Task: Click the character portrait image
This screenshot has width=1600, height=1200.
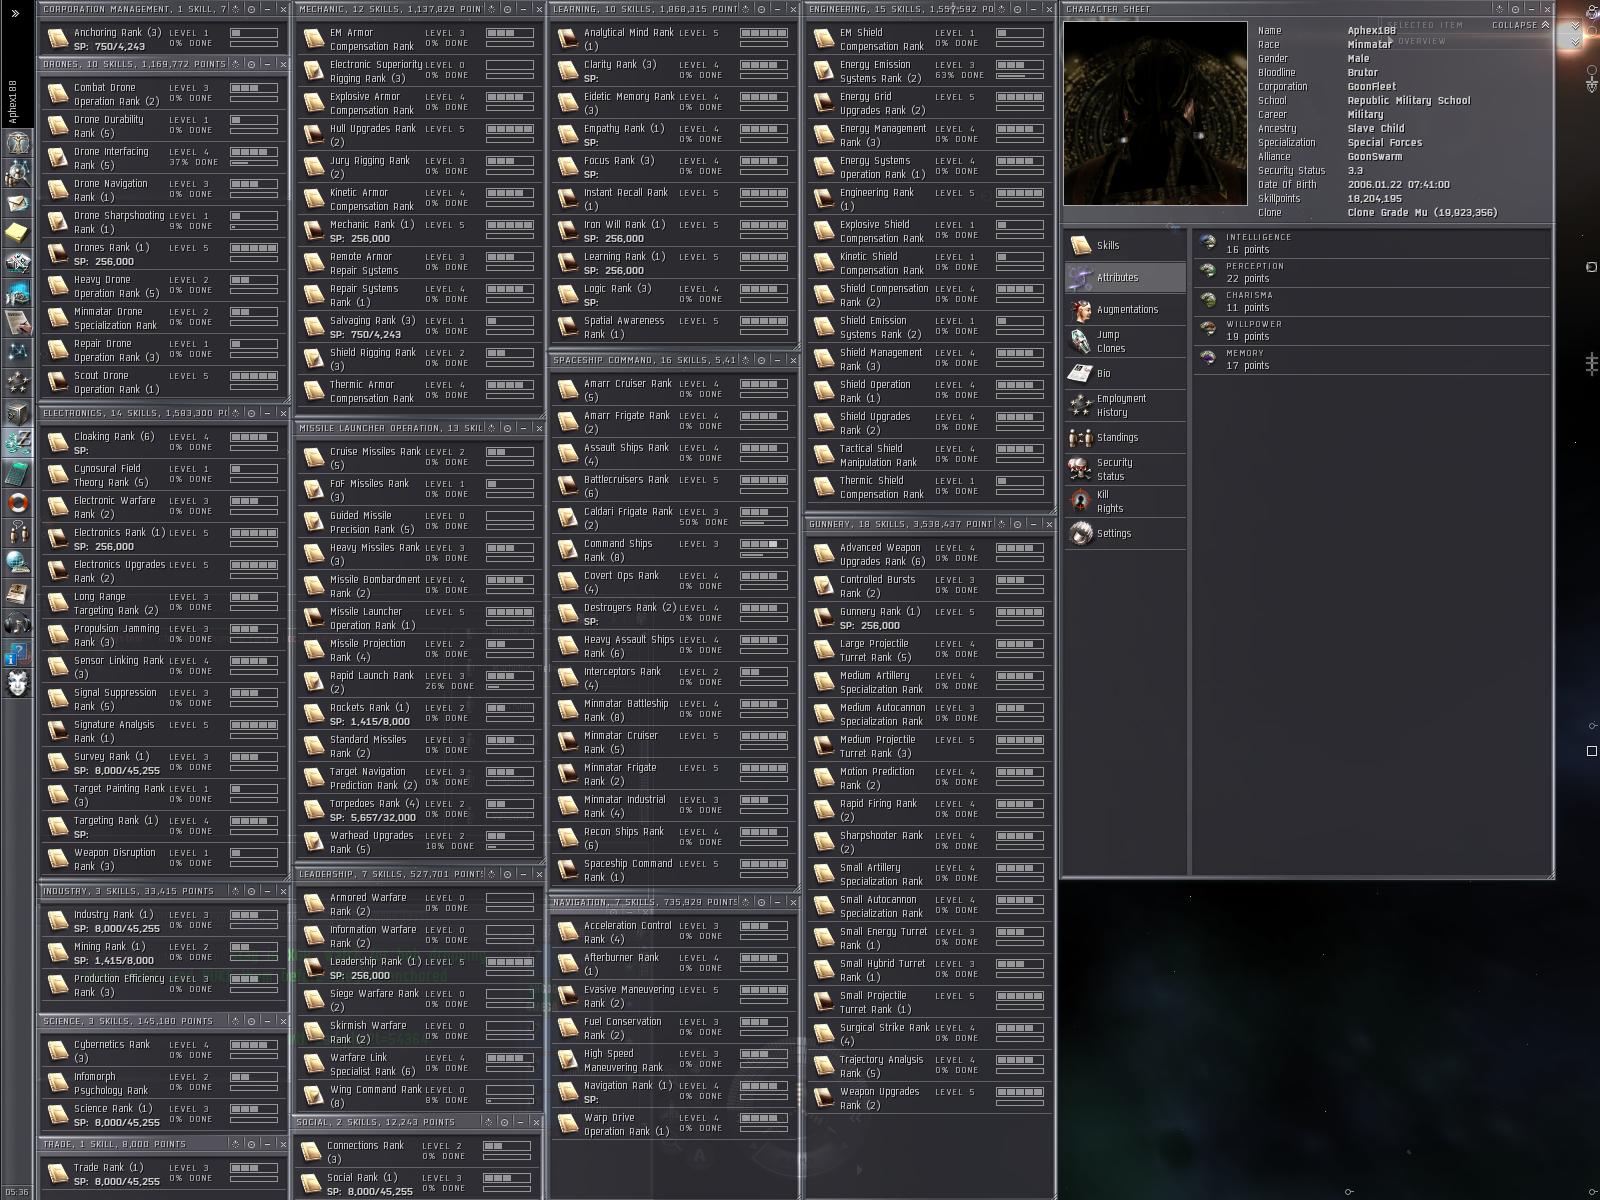Action: click(x=1155, y=113)
